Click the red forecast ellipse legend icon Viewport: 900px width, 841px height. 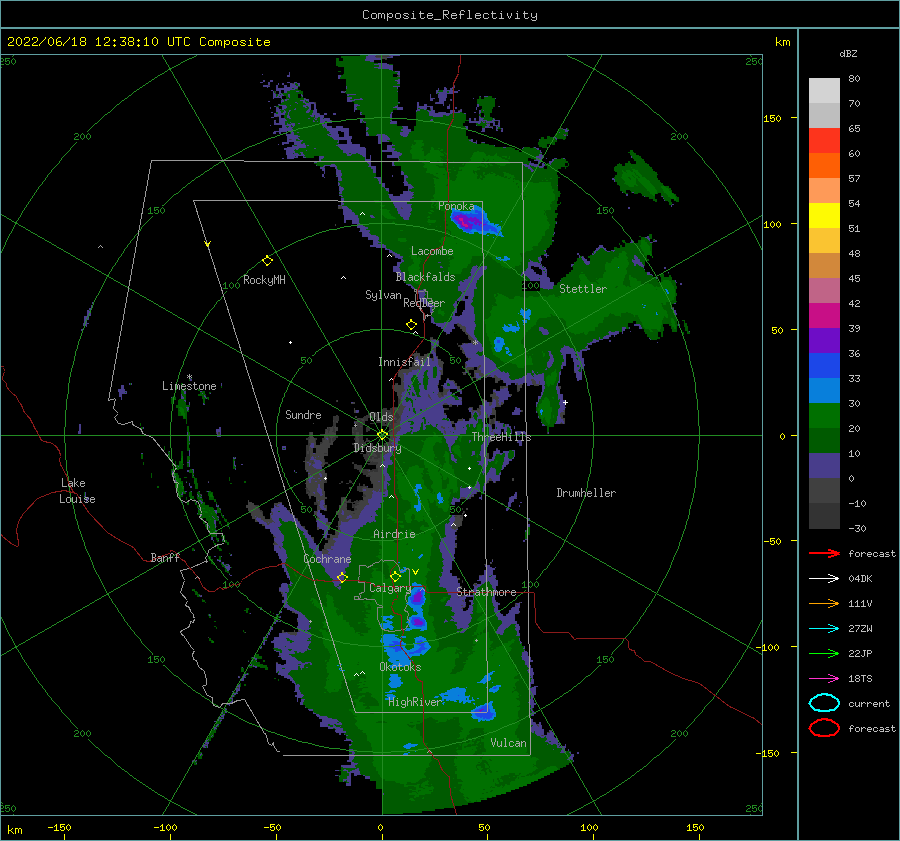pos(824,728)
